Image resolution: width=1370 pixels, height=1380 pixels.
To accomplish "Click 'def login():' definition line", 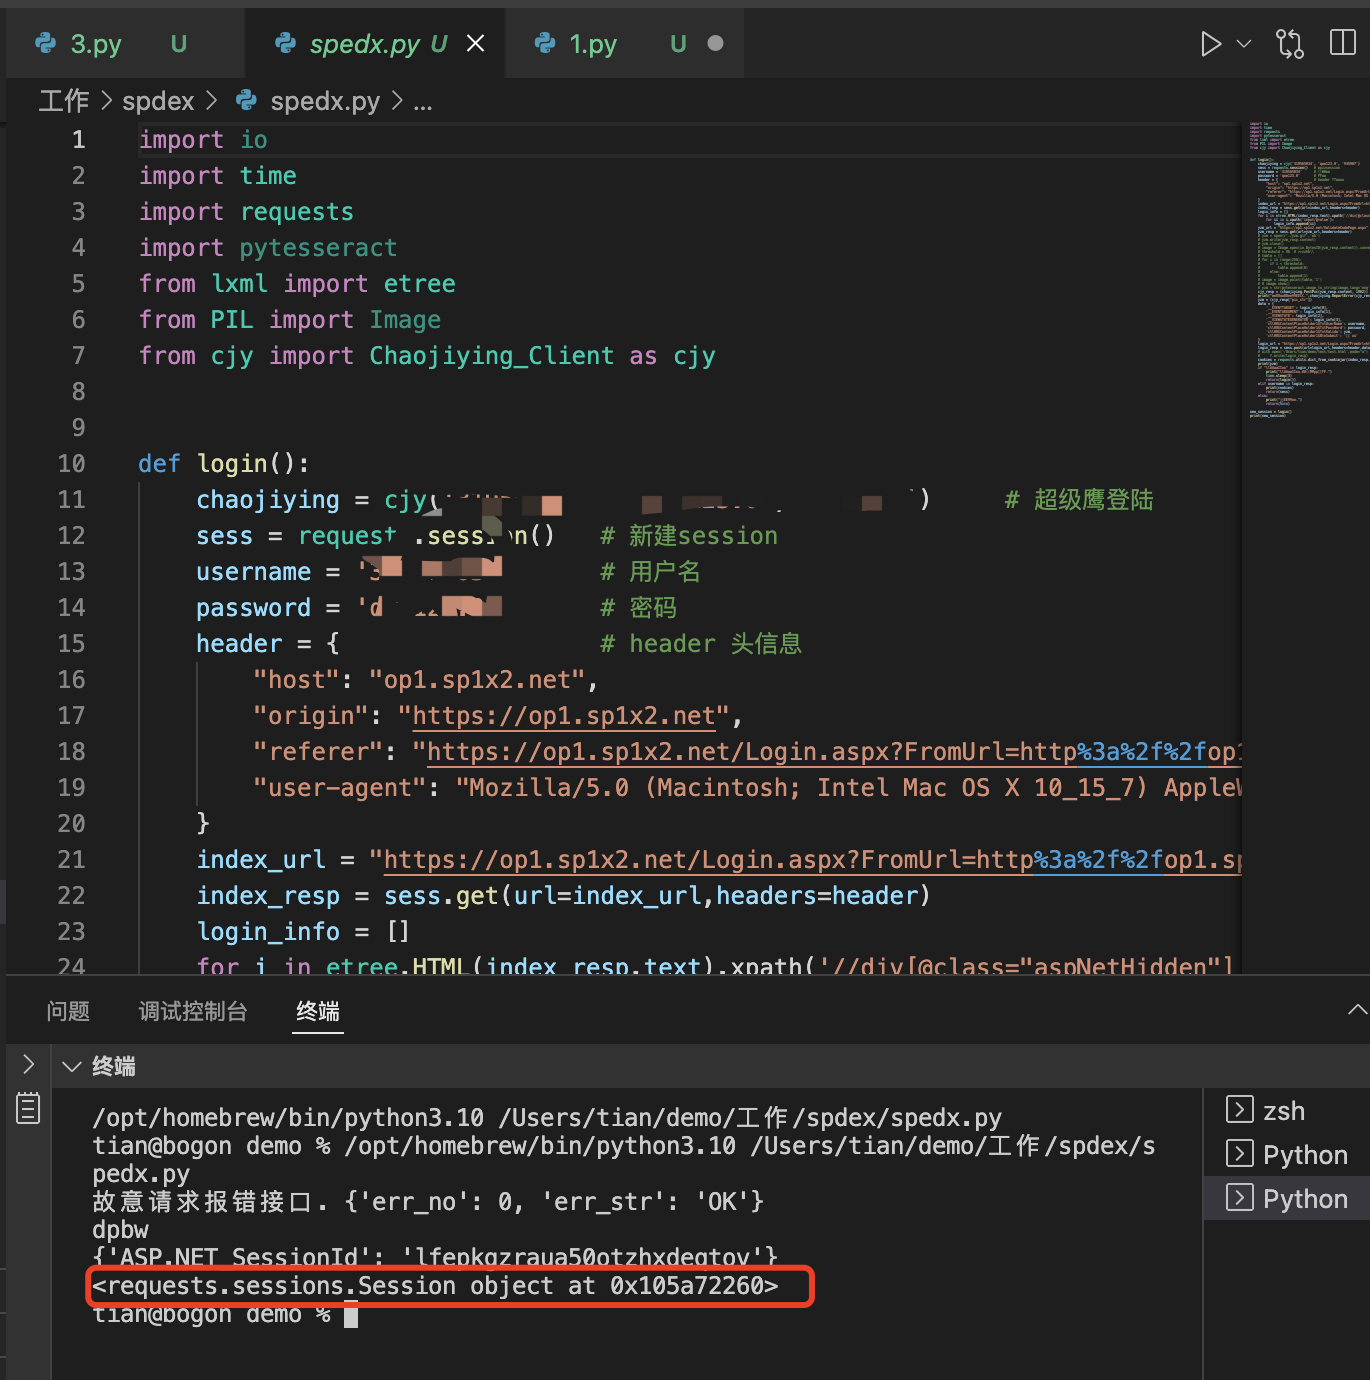I will click(x=224, y=464).
